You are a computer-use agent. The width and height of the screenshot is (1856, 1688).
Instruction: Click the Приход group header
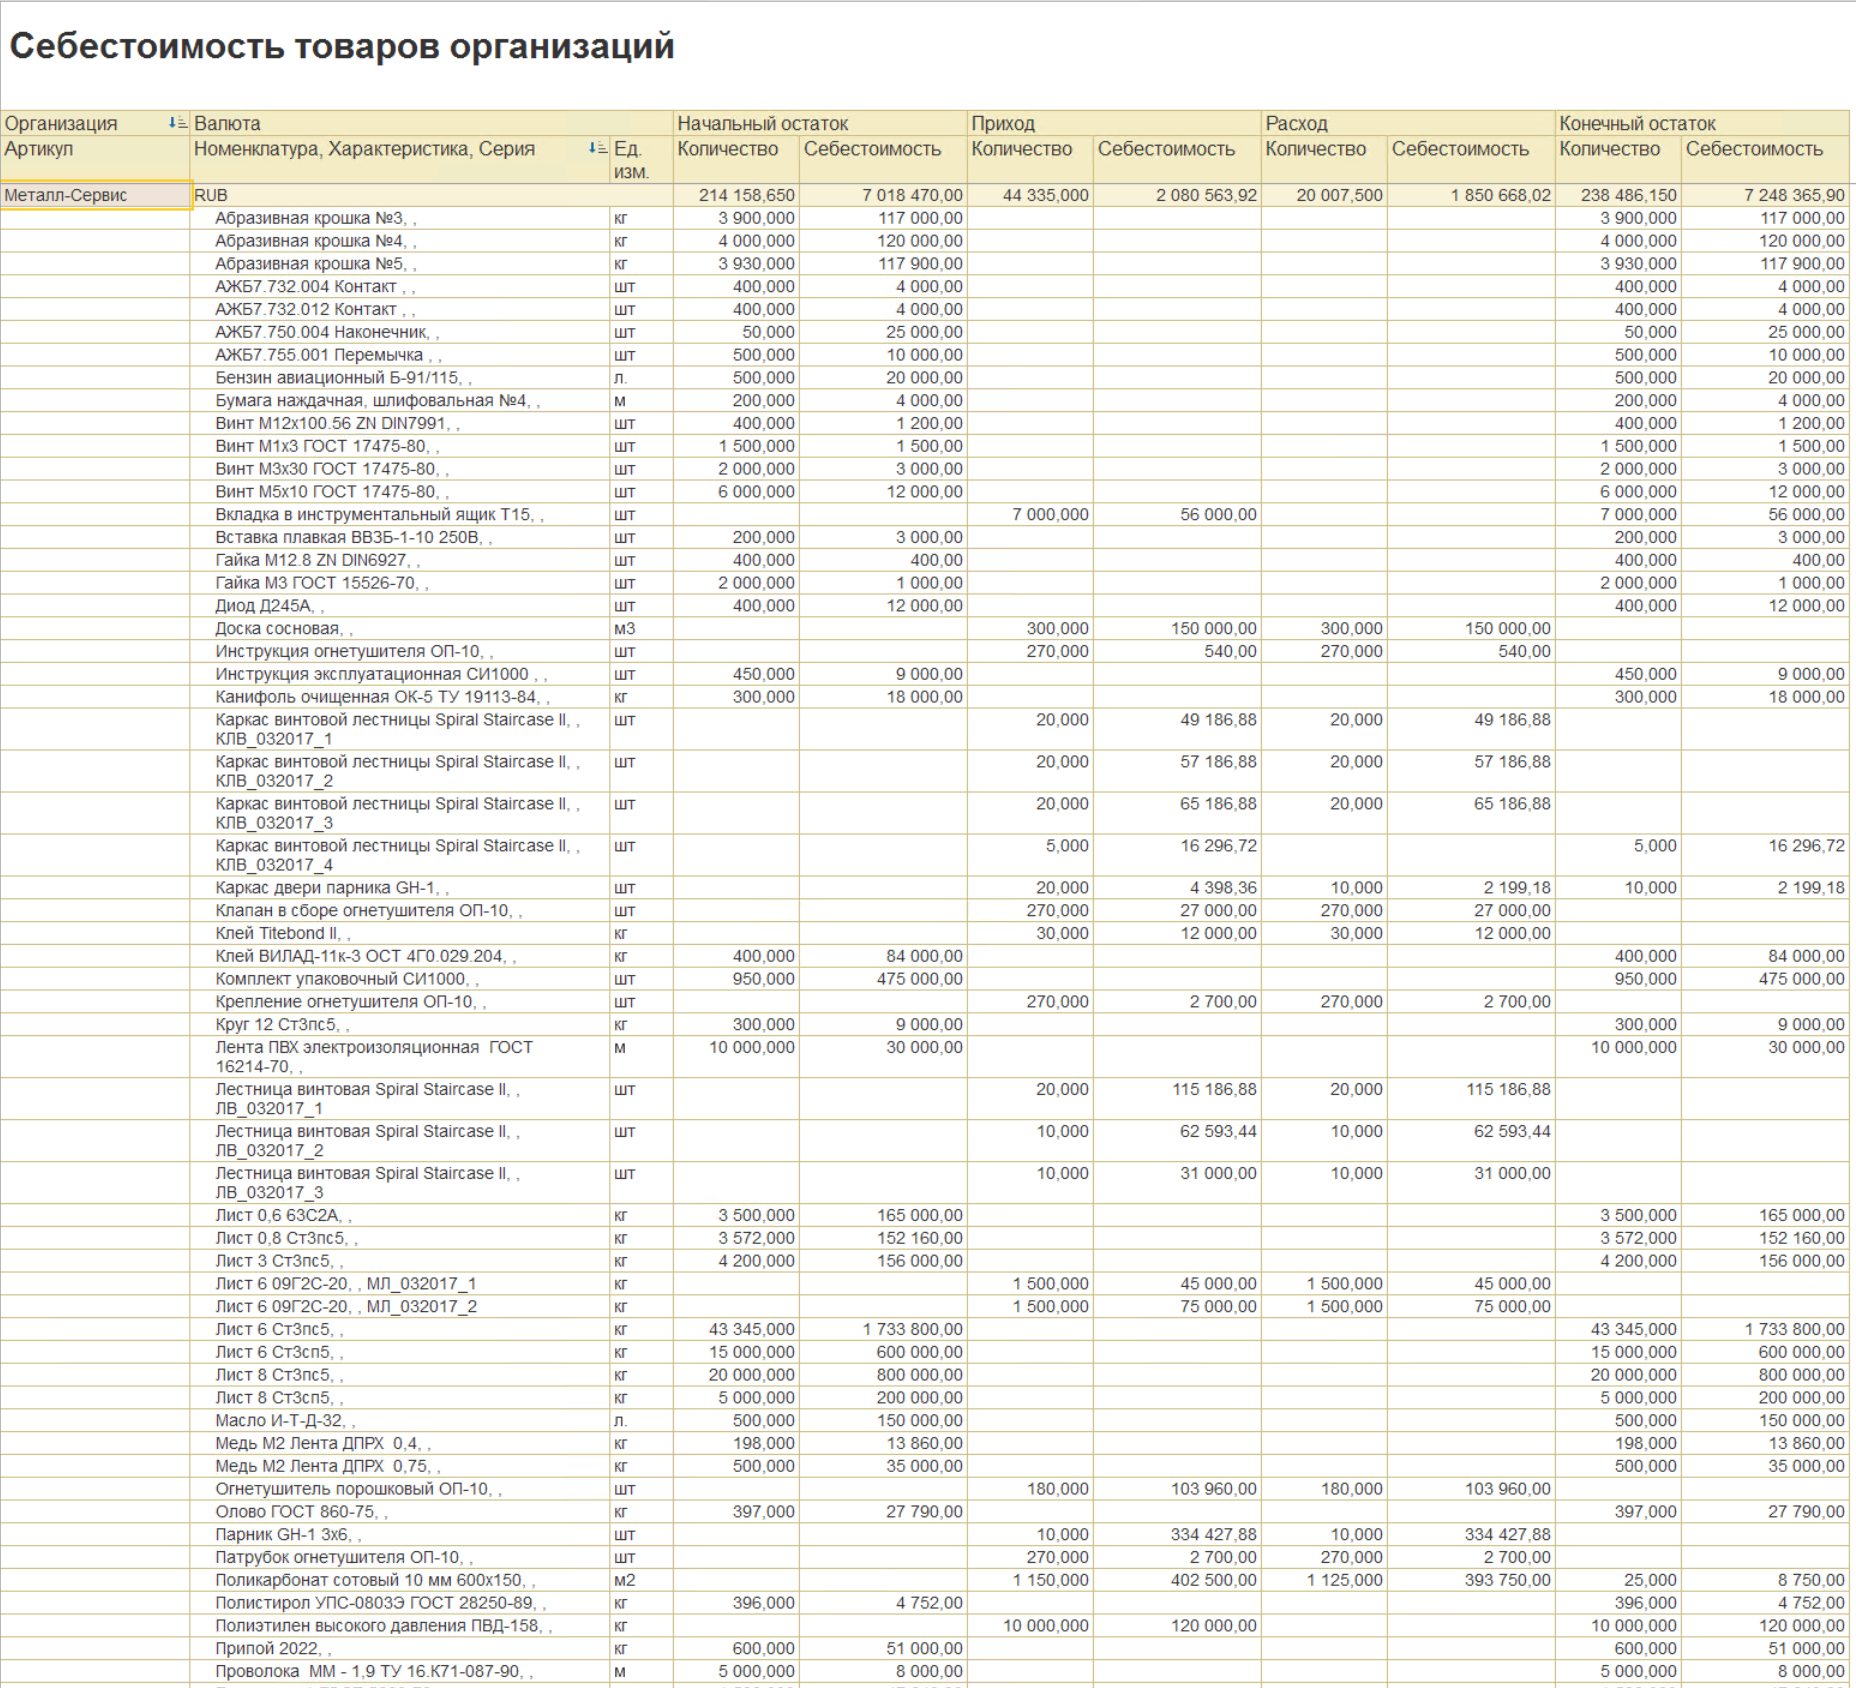tap(1003, 123)
